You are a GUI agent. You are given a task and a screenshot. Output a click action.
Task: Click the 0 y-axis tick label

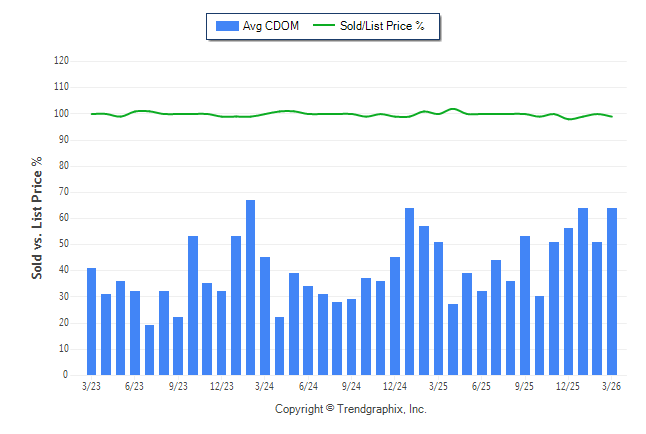66,375
